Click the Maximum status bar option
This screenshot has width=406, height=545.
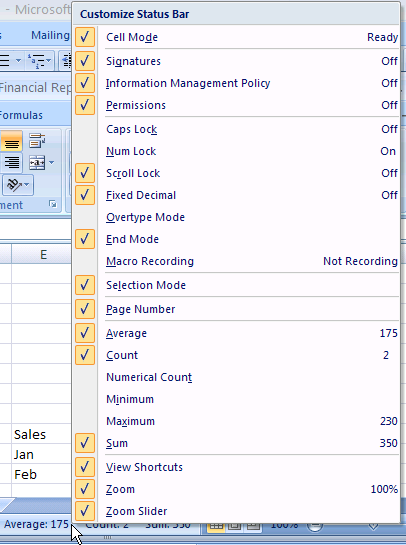click(236, 421)
